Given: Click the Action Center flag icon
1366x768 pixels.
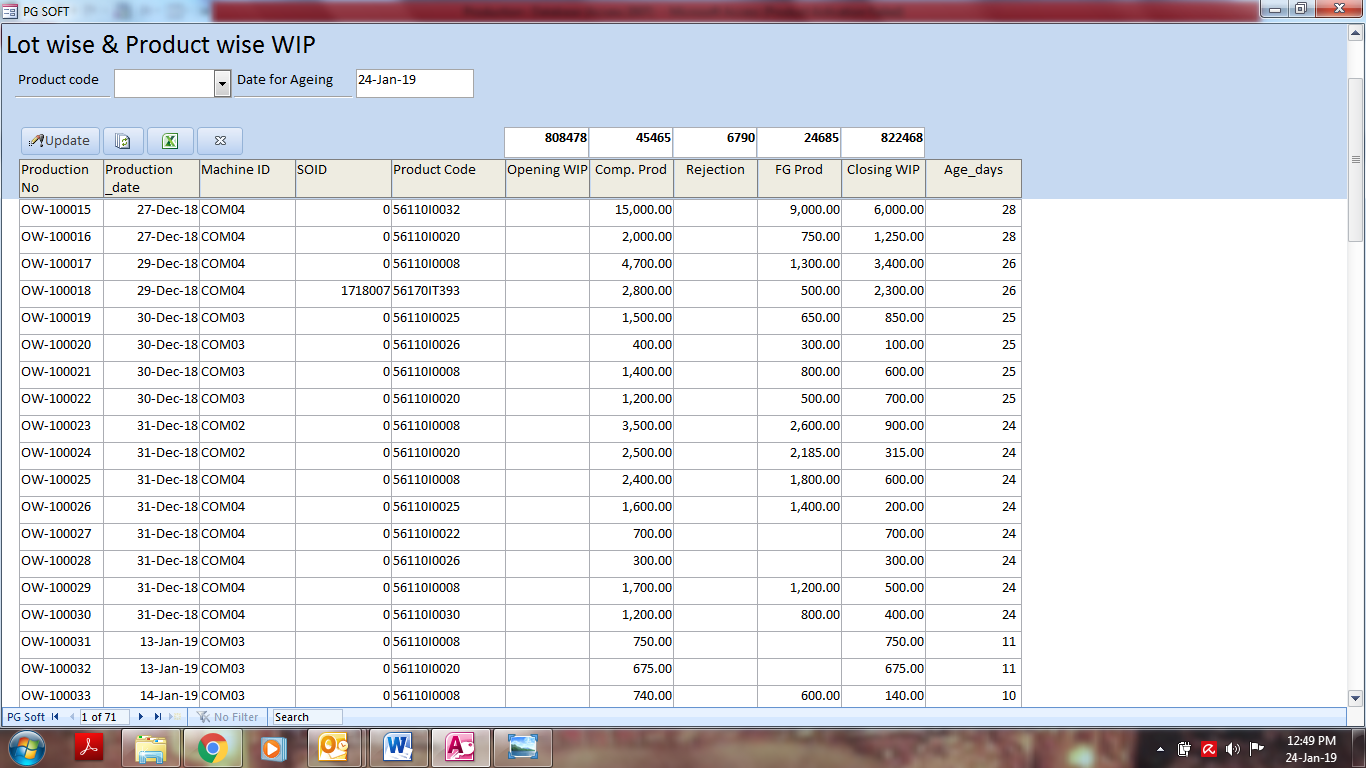Looking at the screenshot, I should tap(1257, 748).
